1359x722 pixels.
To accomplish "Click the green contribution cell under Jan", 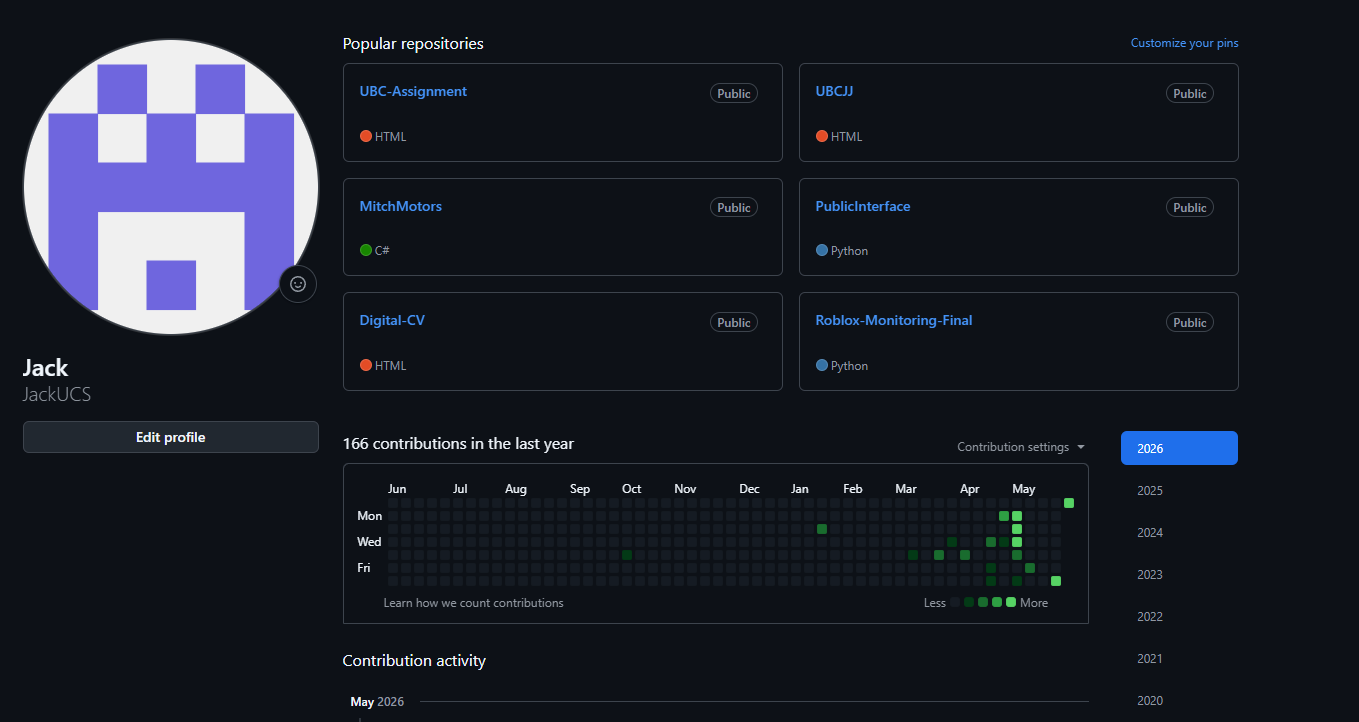I will tap(822, 528).
